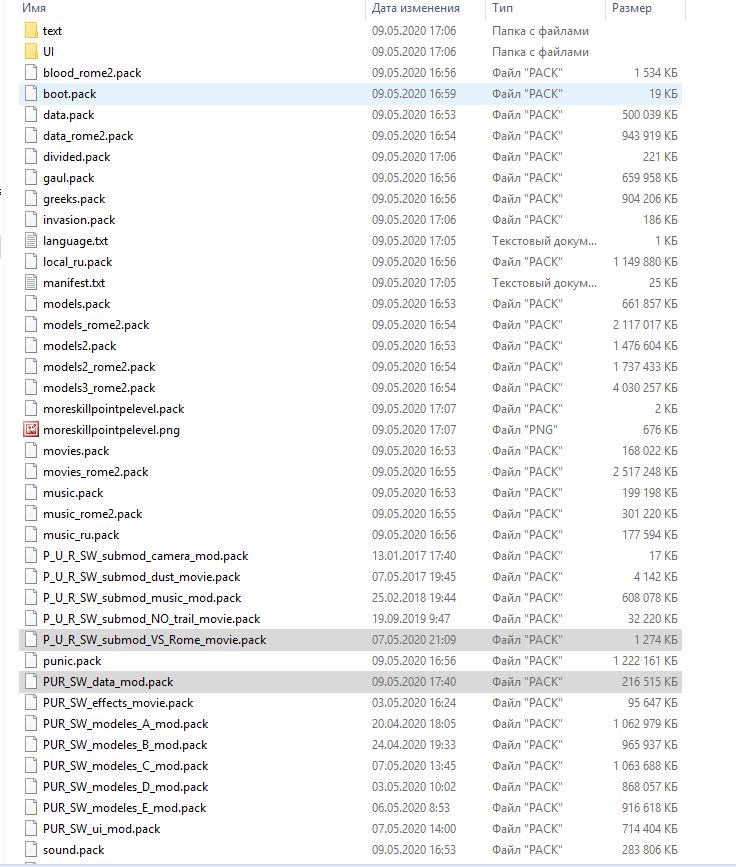736x867 pixels.
Task: Select the PUR_SW_modeles_B_mod.pack file name
Action: pyautogui.click(x=125, y=745)
